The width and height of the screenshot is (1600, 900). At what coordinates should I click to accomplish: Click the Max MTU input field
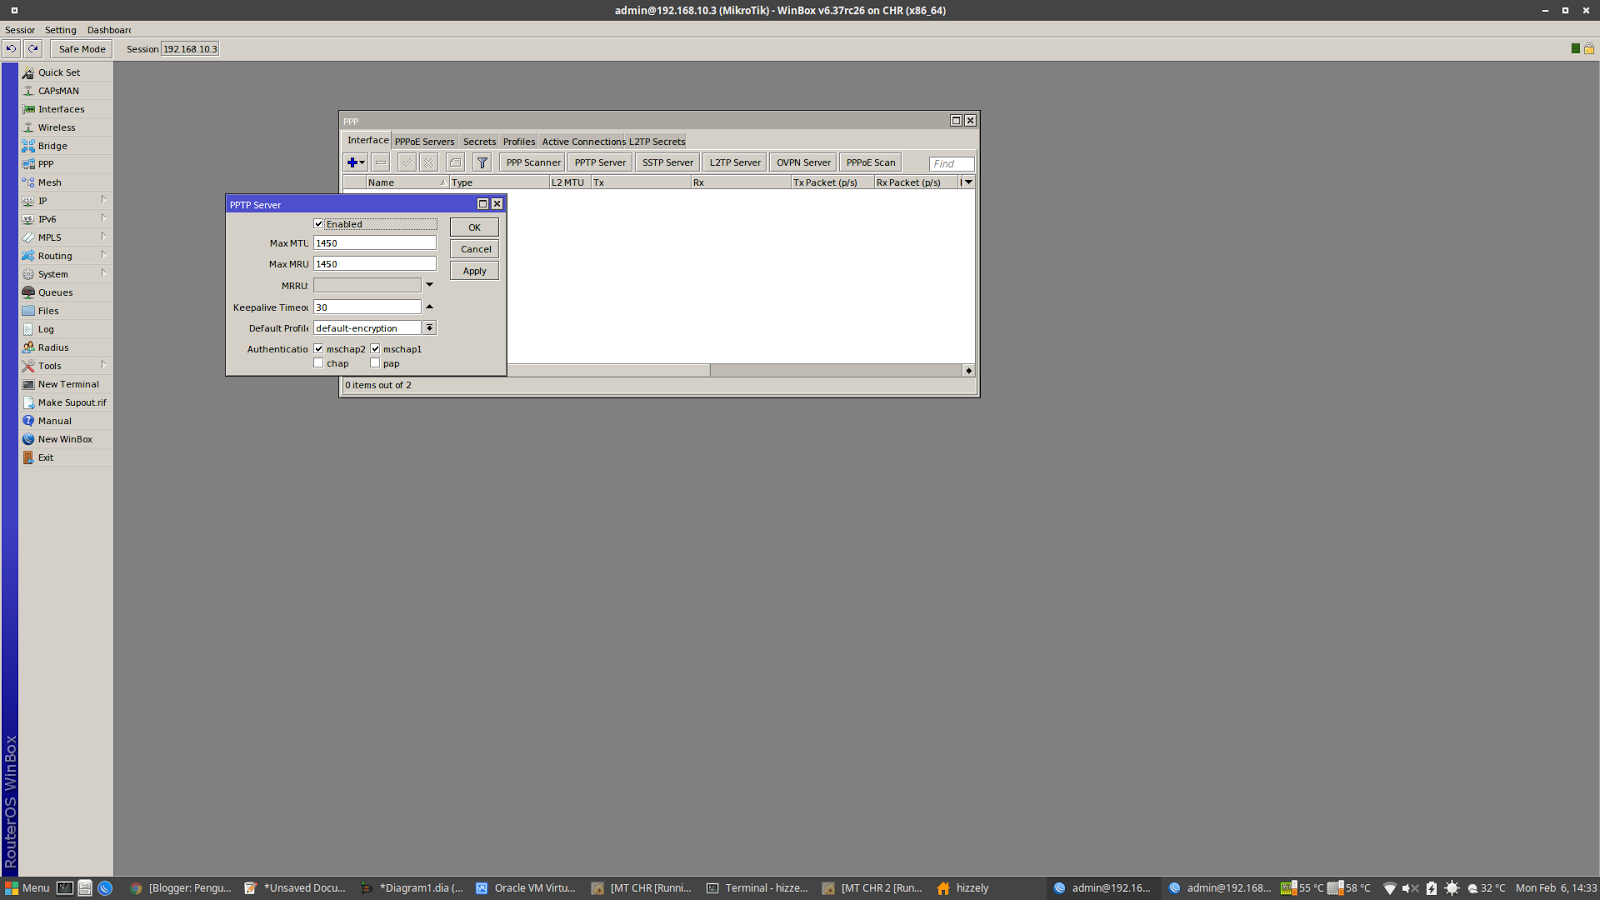coord(375,243)
